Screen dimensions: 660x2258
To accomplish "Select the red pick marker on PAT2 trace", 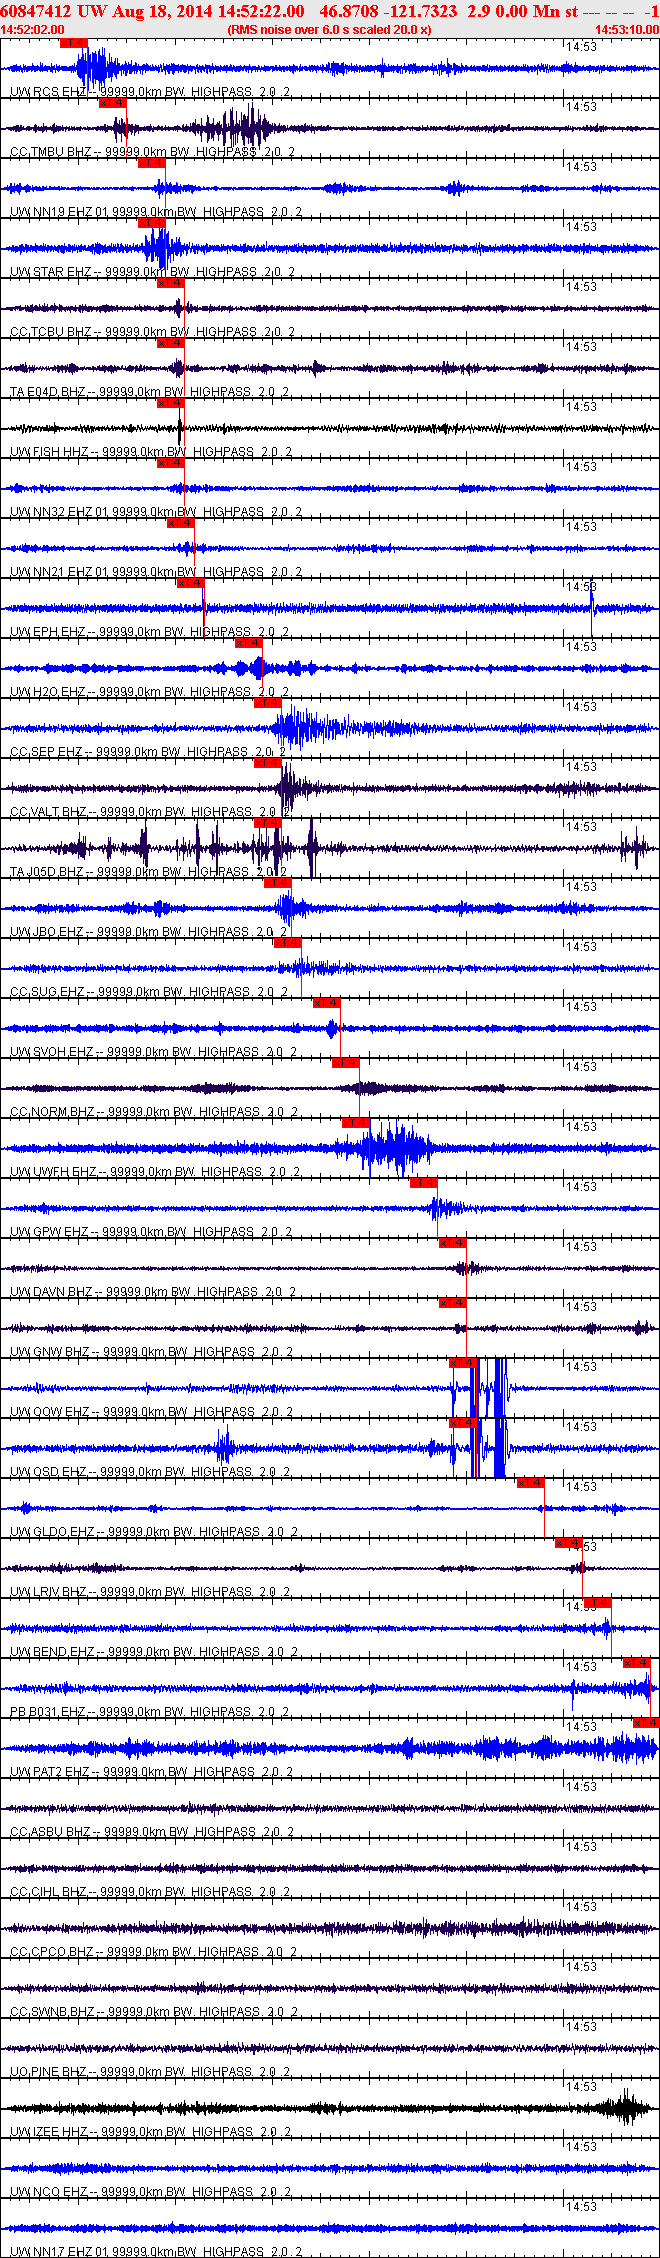I will click(x=647, y=1723).
